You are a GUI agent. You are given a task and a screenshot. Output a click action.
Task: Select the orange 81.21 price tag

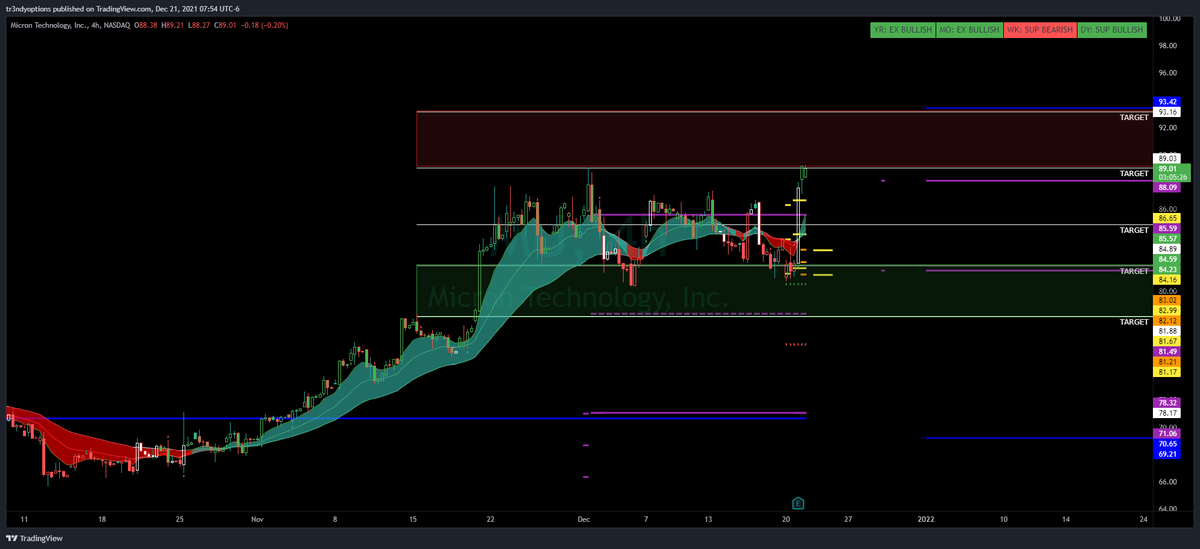[1168, 362]
